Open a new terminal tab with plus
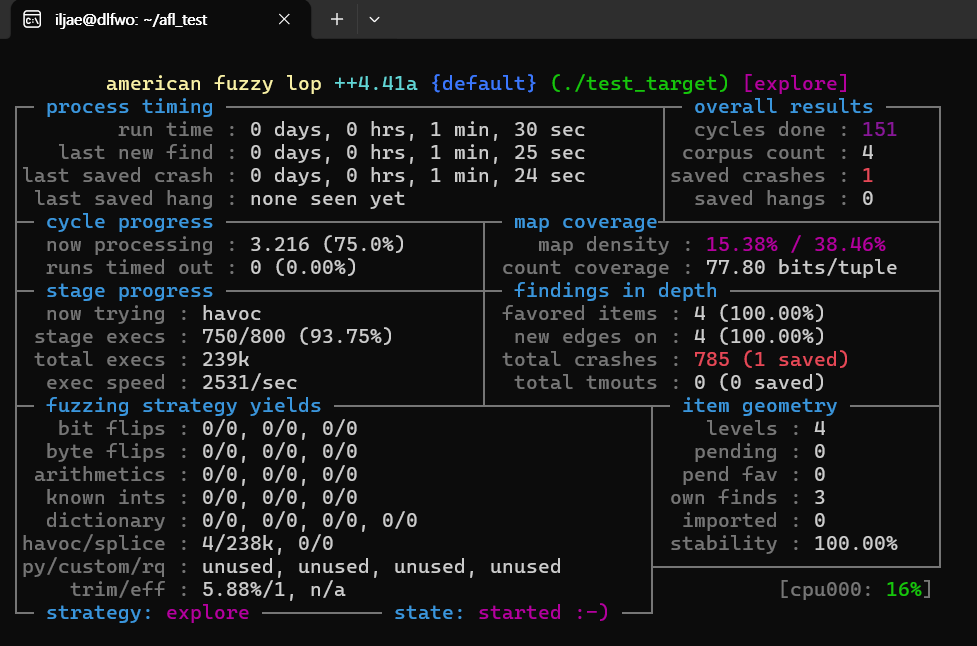977x646 pixels. [x=336, y=19]
